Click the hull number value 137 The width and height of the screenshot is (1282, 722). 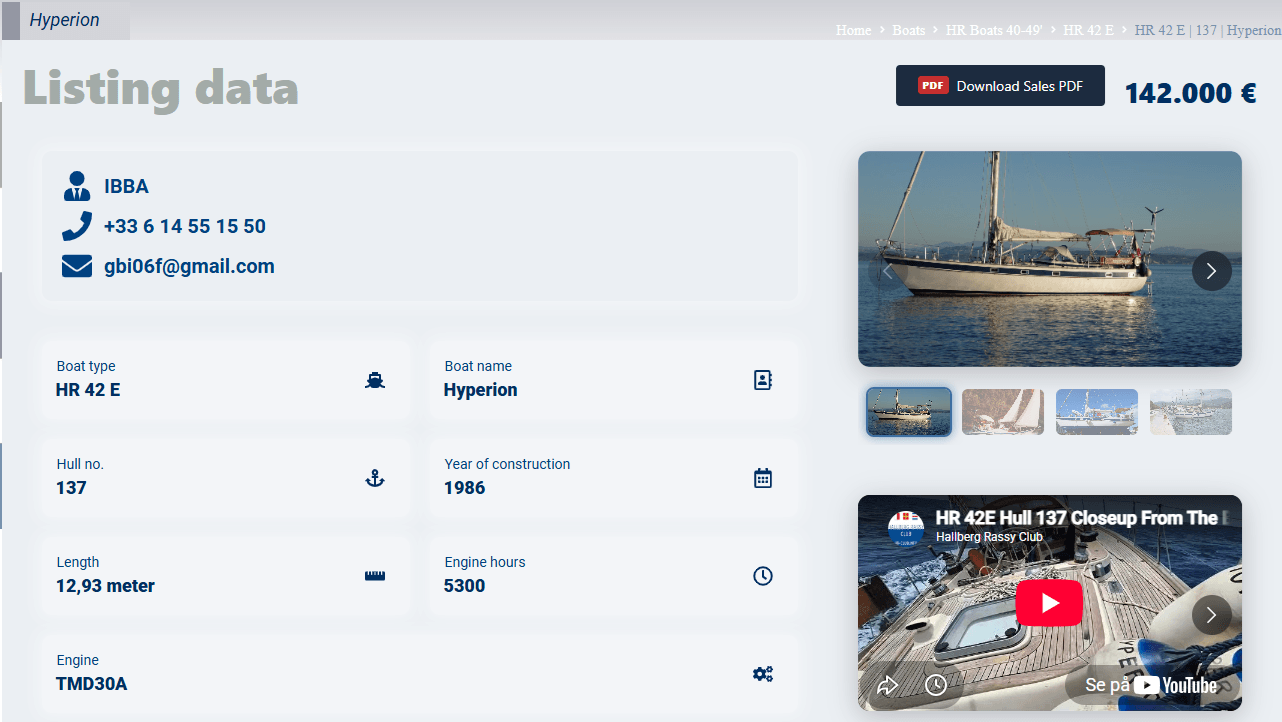click(x=71, y=488)
